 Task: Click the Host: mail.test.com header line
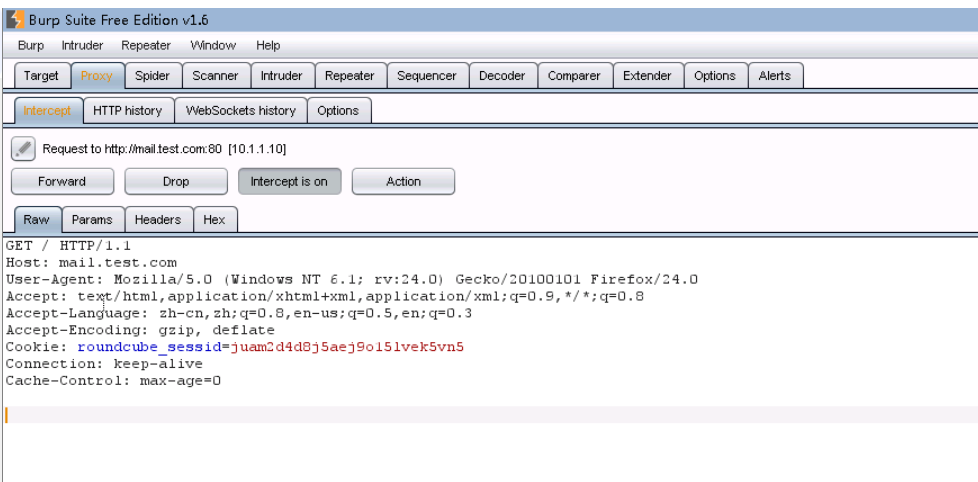coord(91,263)
